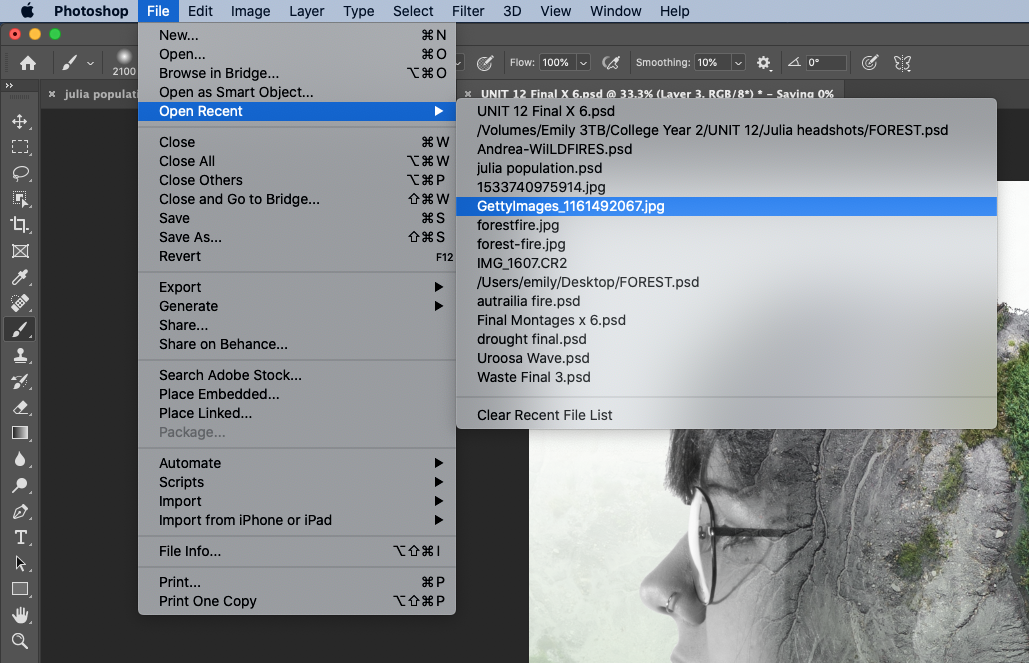The height and width of the screenshot is (663, 1029).
Task: Toggle pressure for size icon
Action: tap(870, 63)
